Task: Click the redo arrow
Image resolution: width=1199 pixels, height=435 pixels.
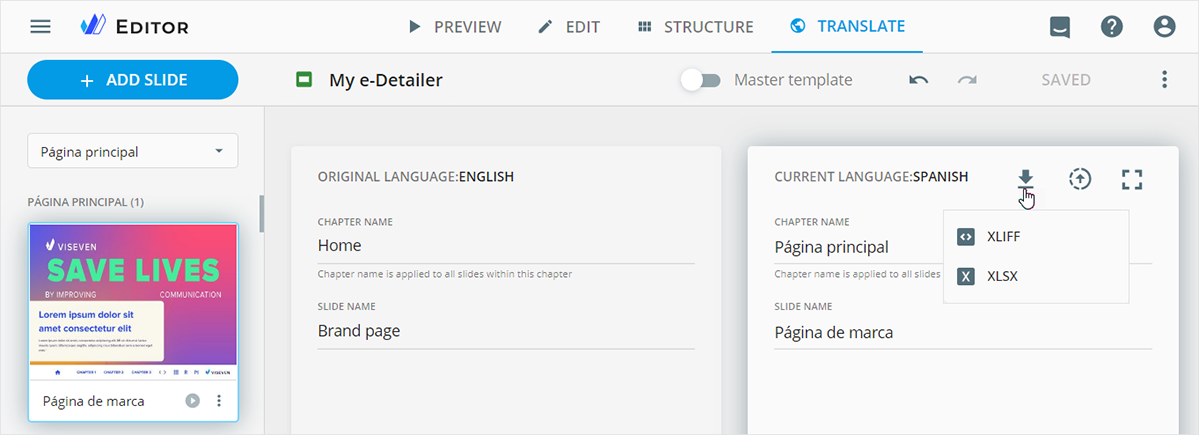Action: (x=967, y=80)
